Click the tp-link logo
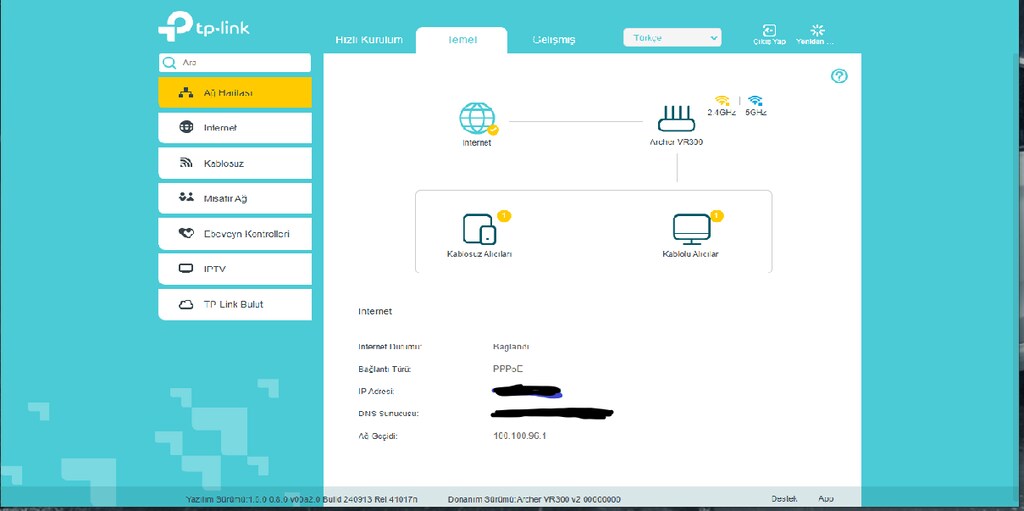The image size is (1024, 511). coord(204,26)
